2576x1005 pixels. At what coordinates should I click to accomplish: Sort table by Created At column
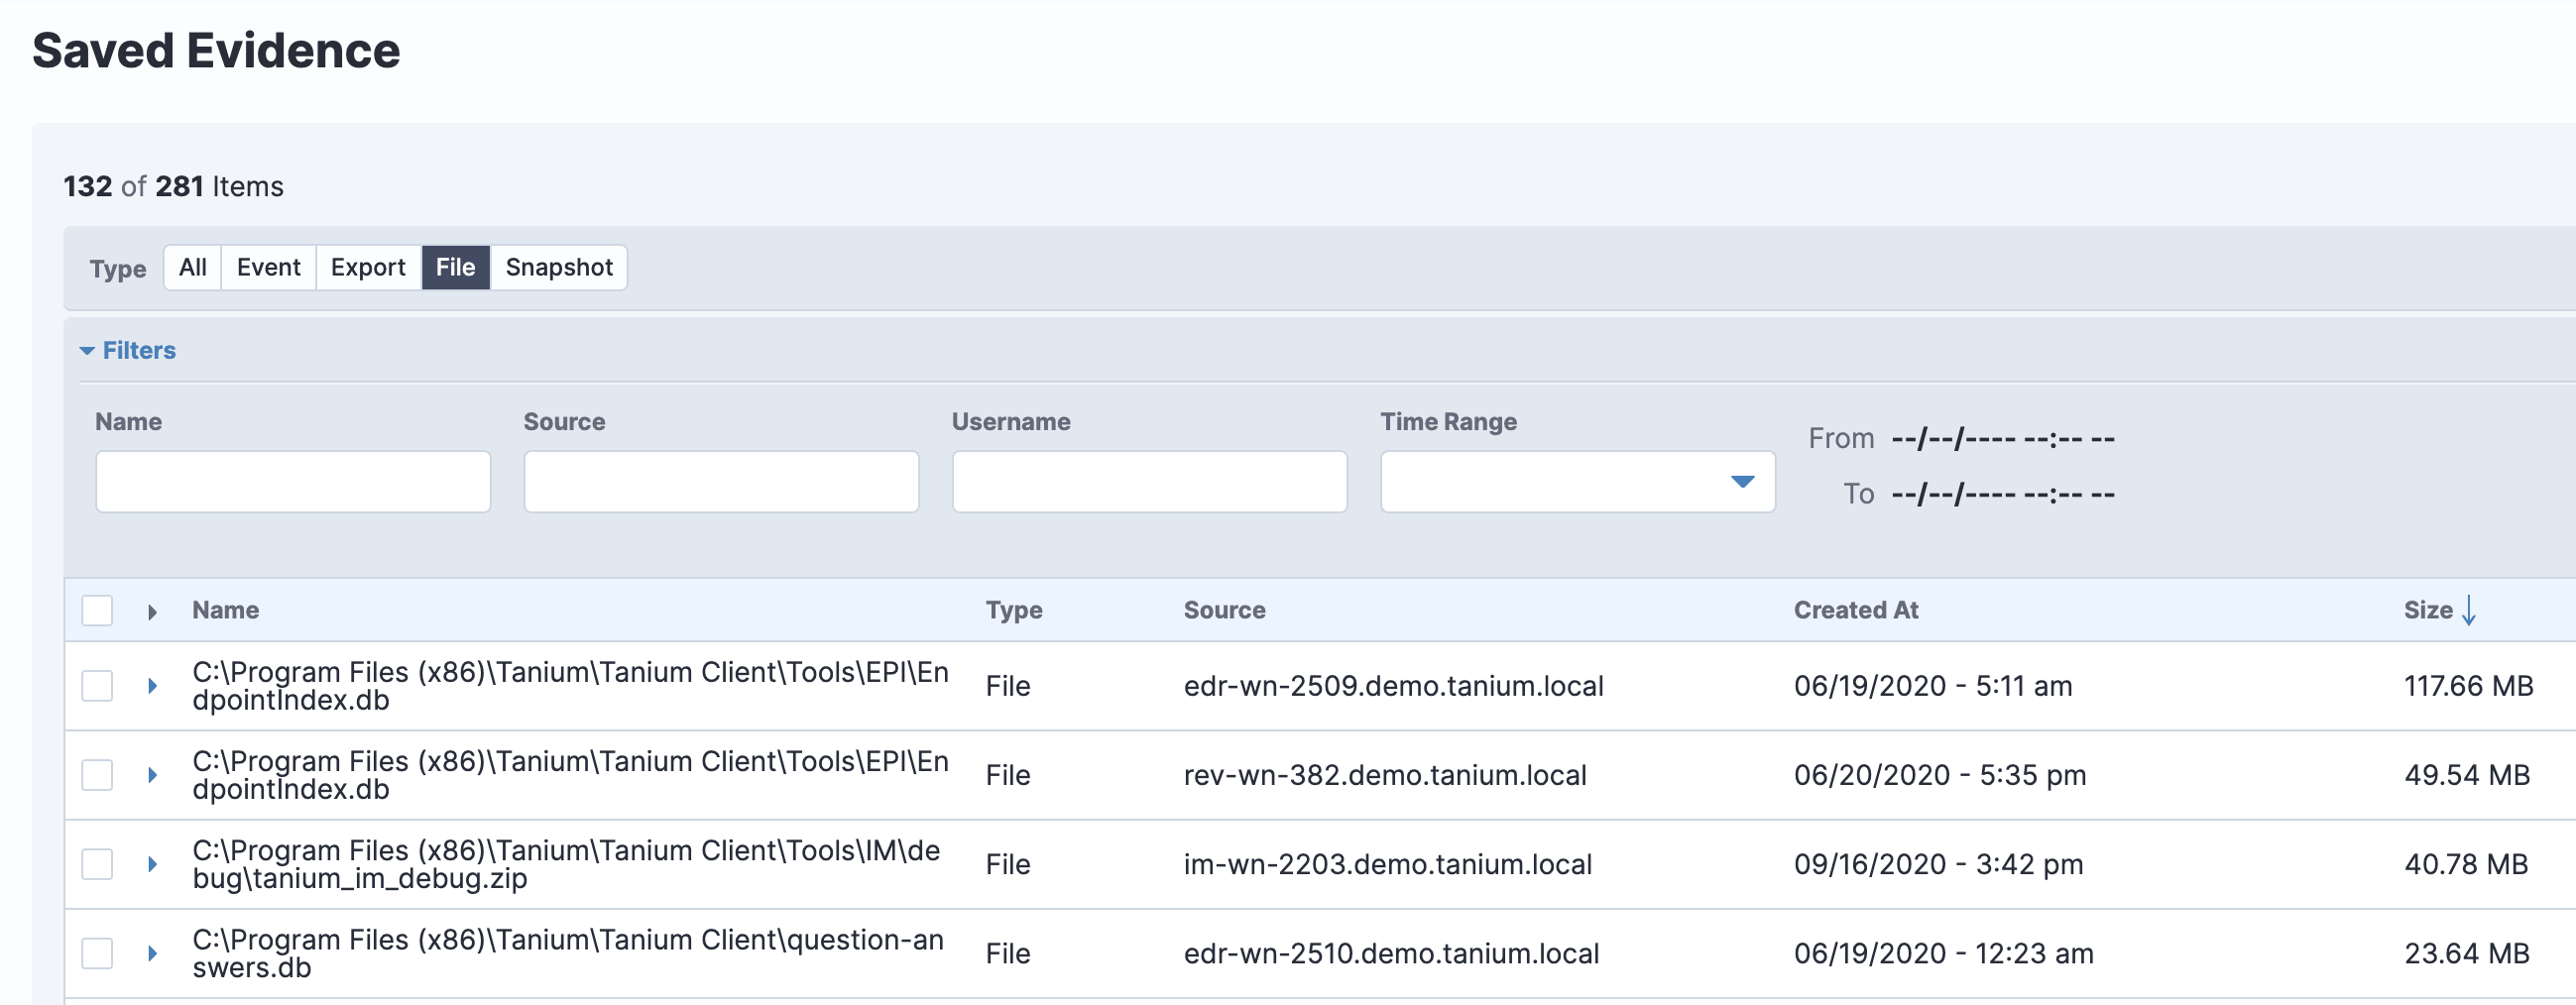(1855, 610)
